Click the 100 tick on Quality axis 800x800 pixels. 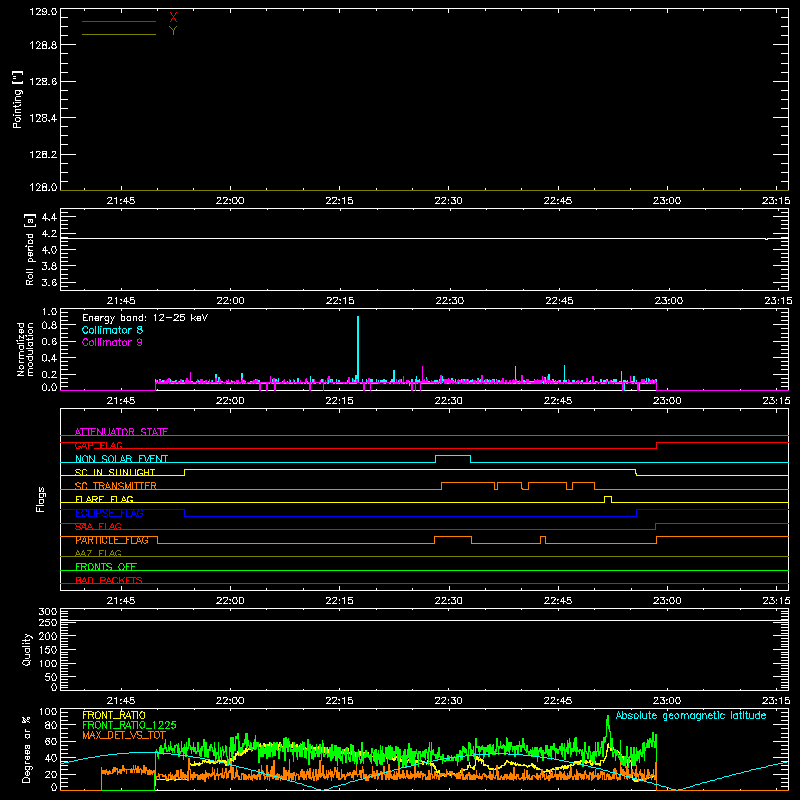48,664
